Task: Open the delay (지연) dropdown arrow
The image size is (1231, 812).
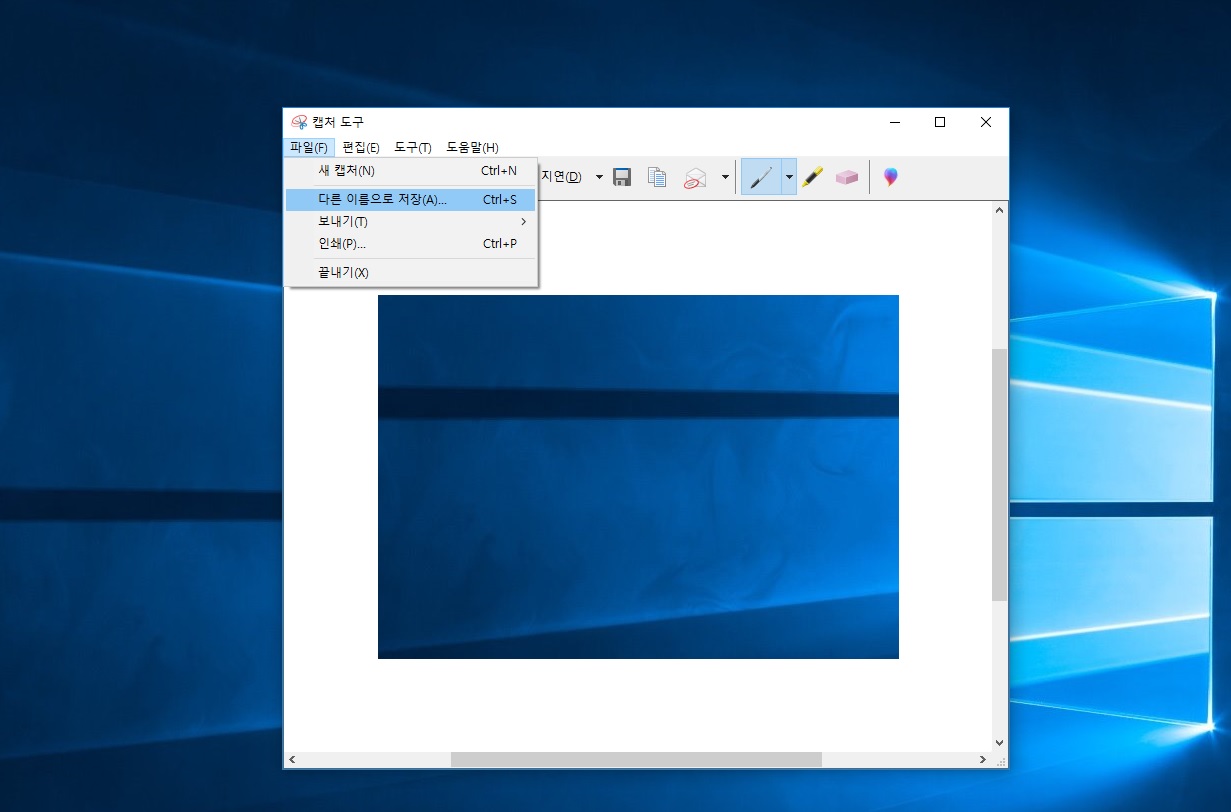Action: click(x=599, y=177)
